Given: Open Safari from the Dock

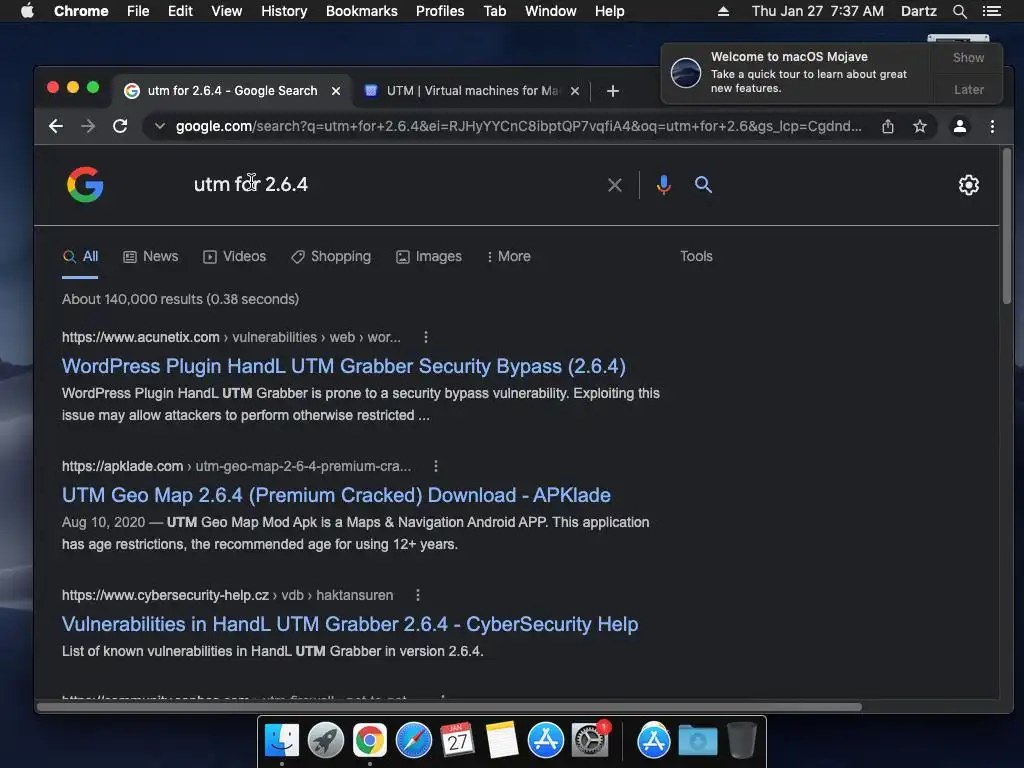Looking at the screenshot, I should pos(413,741).
